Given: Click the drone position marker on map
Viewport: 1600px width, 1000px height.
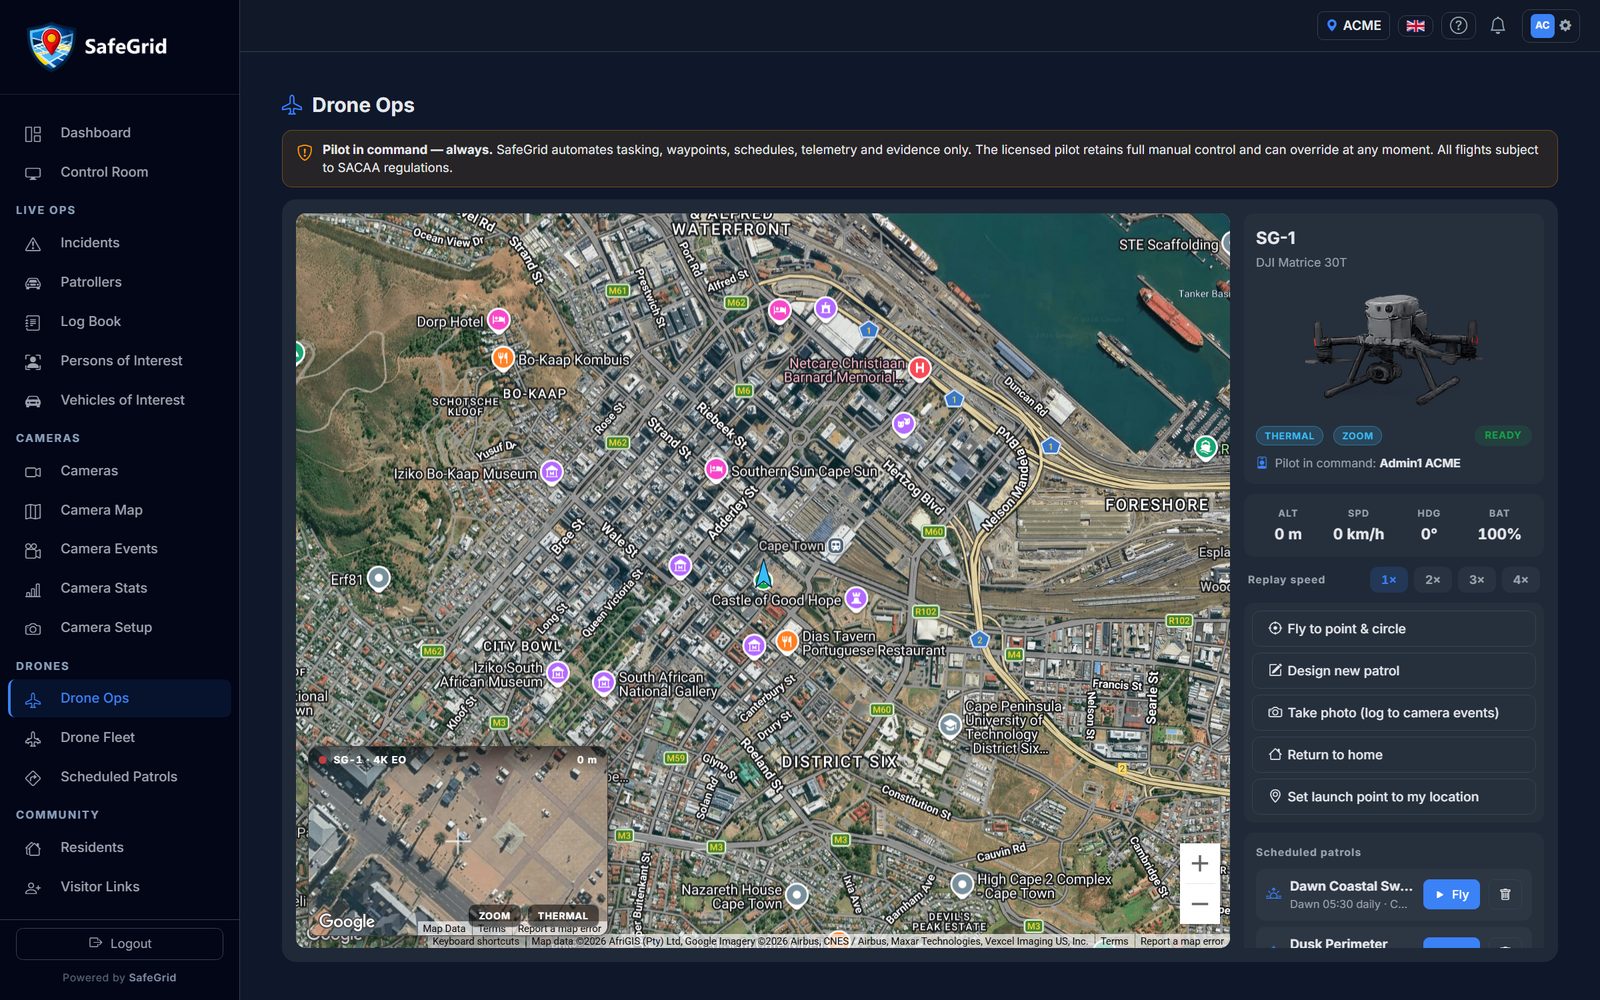Looking at the screenshot, I should tap(763, 575).
